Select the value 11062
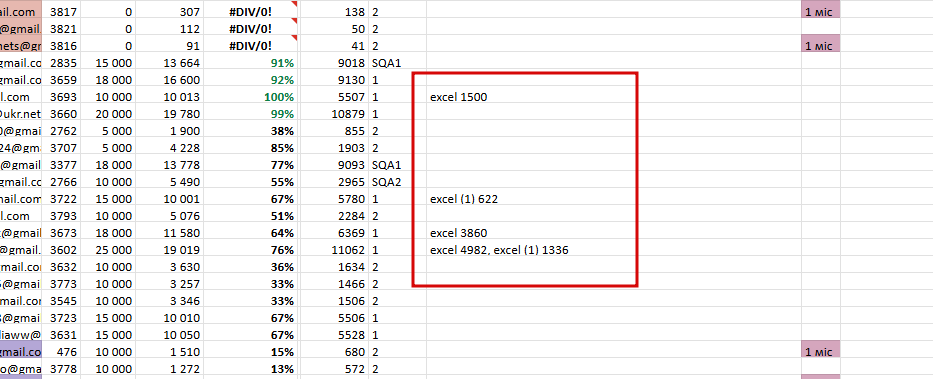The width and height of the screenshot is (933, 379). (x=334, y=250)
